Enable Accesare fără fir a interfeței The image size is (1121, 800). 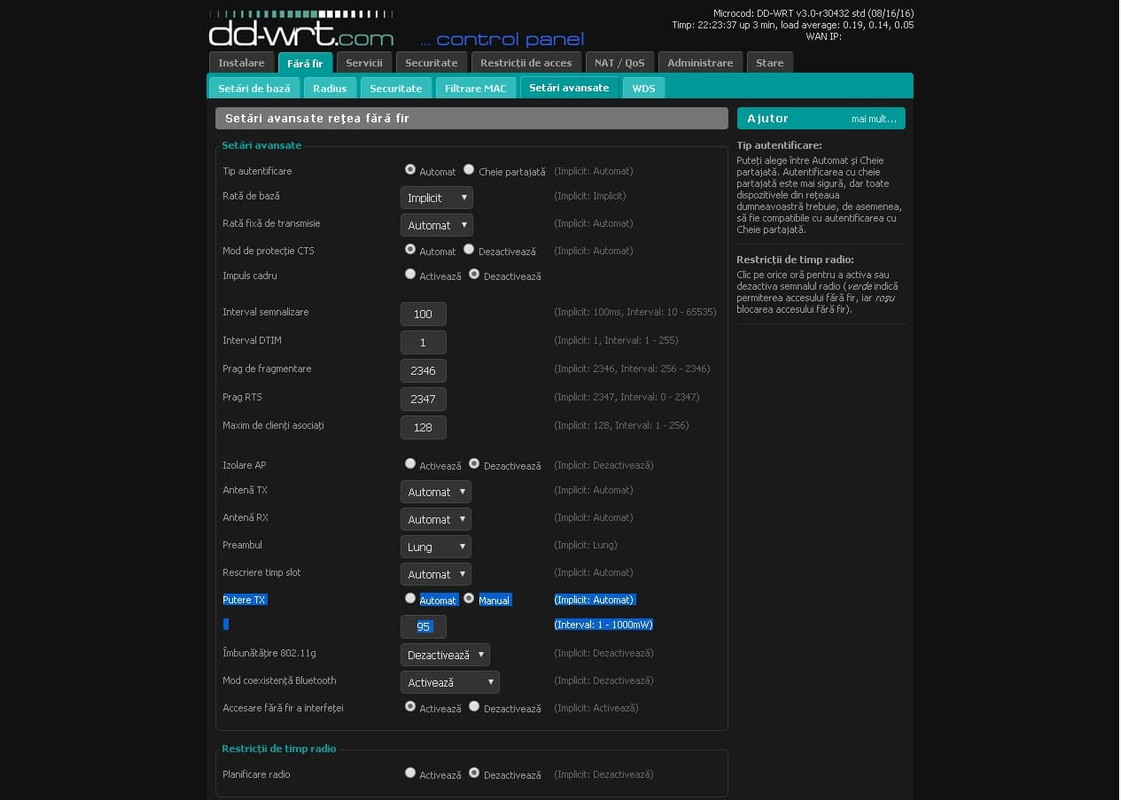pos(410,706)
